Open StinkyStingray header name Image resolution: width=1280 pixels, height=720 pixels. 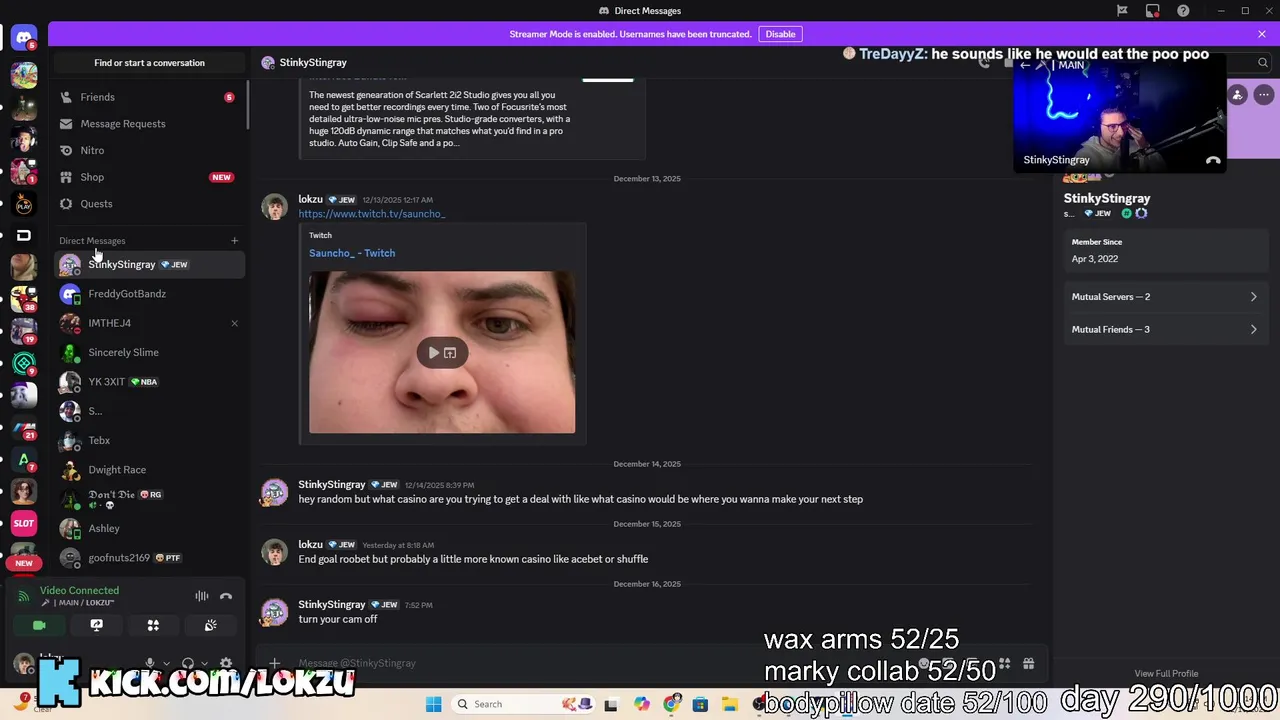pyautogui.click(x=313, y=62)
